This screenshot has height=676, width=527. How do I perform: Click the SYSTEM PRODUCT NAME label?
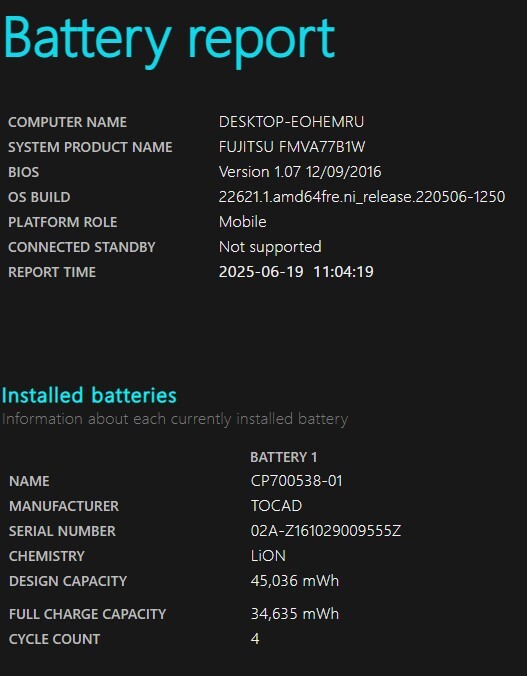point(90,147)
